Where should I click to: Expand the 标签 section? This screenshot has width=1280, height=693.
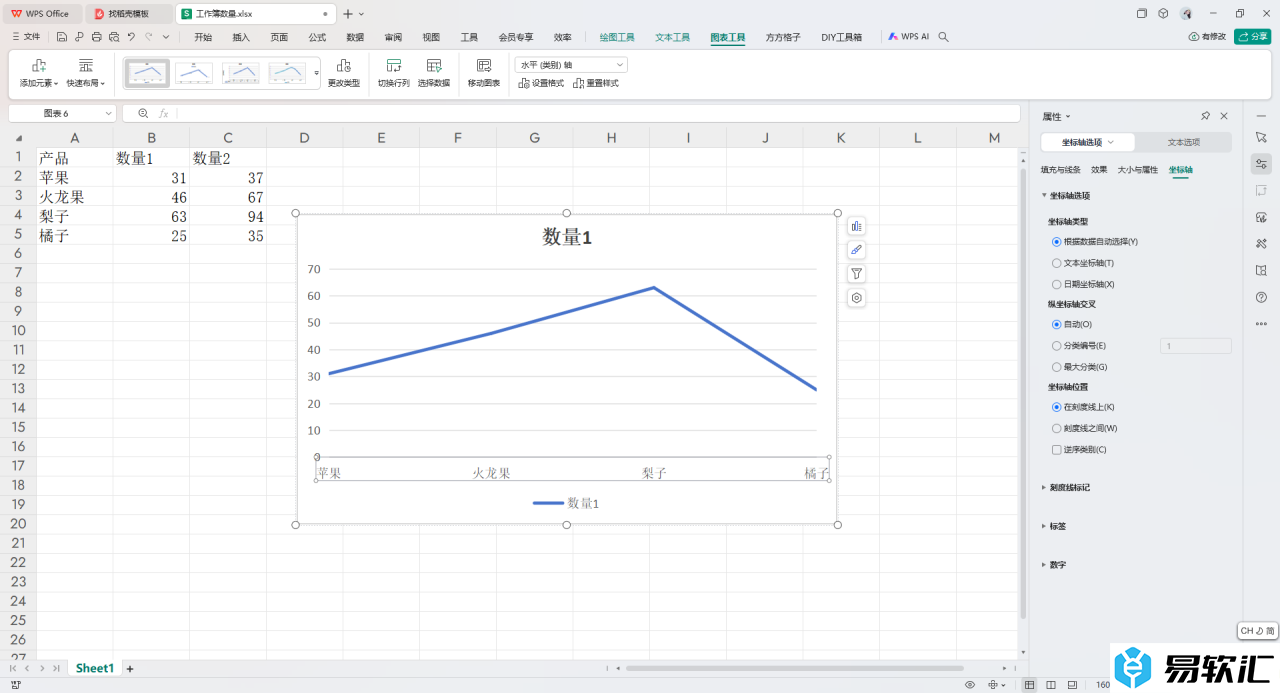[x=1053, y=526]
